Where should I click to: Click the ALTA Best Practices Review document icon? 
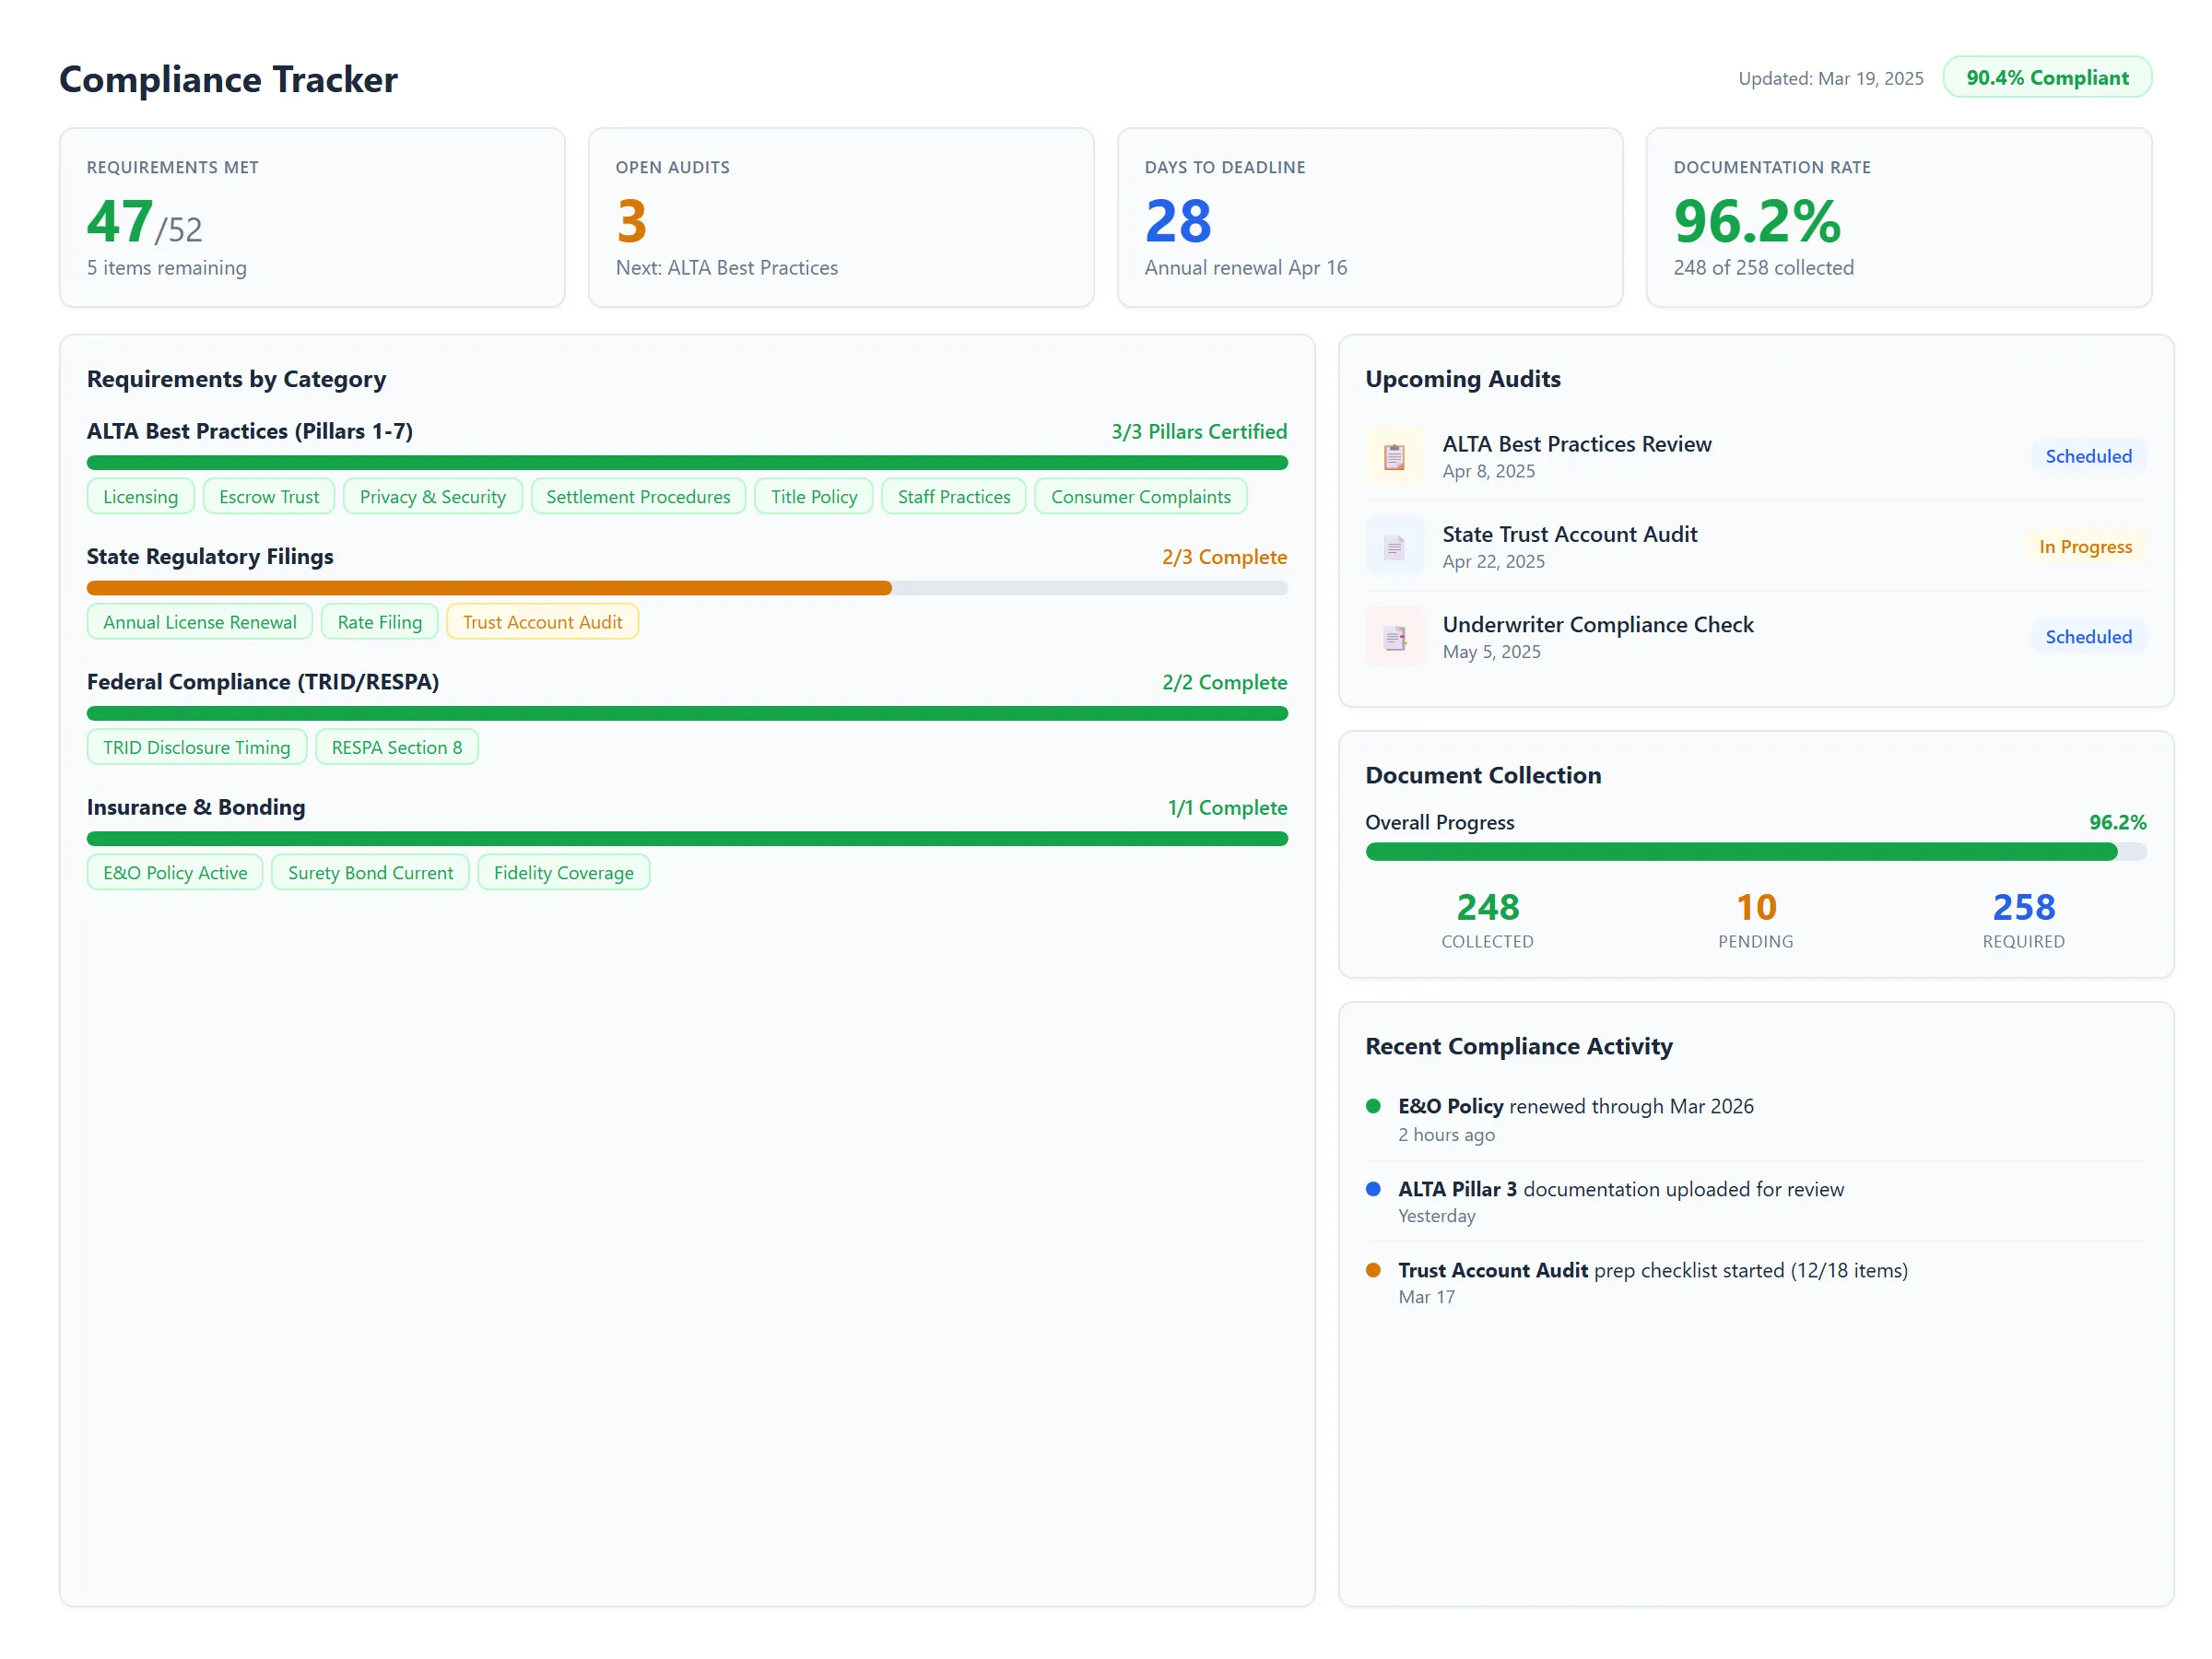click(x=1395, y=456)
